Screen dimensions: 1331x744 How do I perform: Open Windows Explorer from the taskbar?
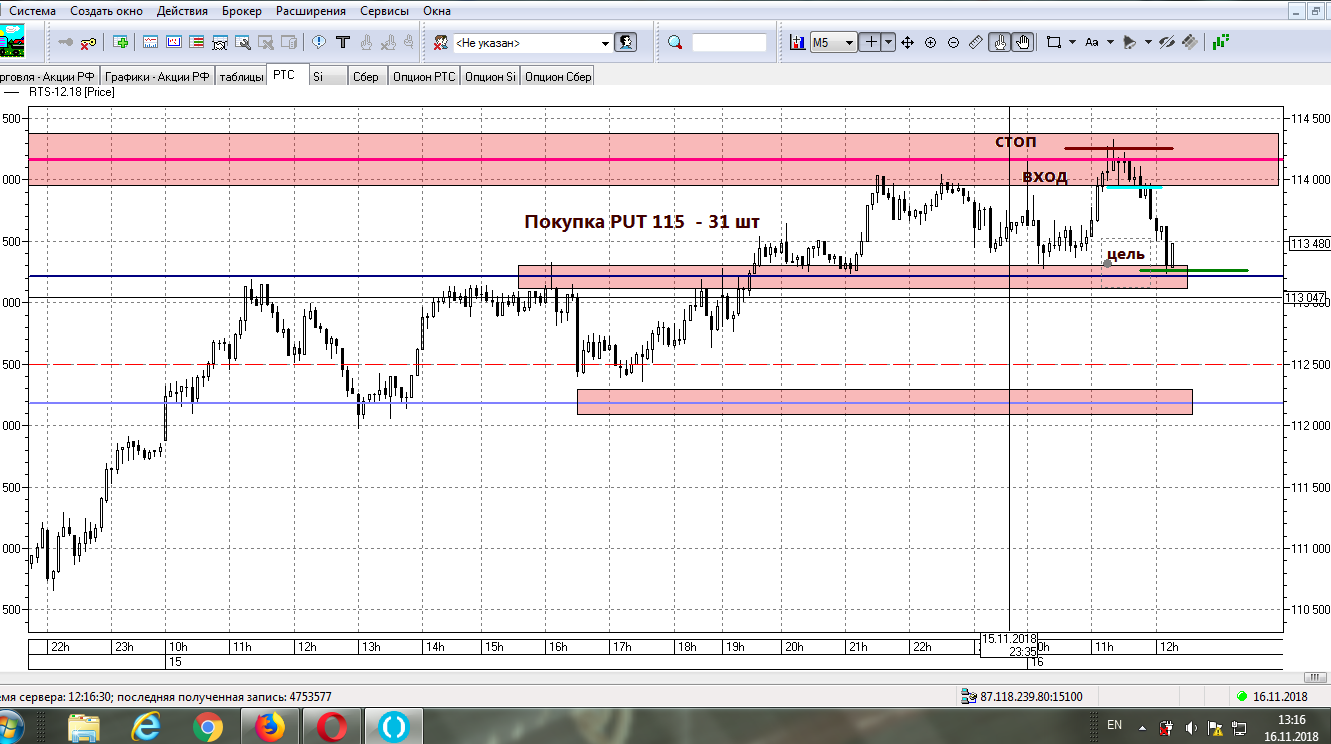pos(84,727)
